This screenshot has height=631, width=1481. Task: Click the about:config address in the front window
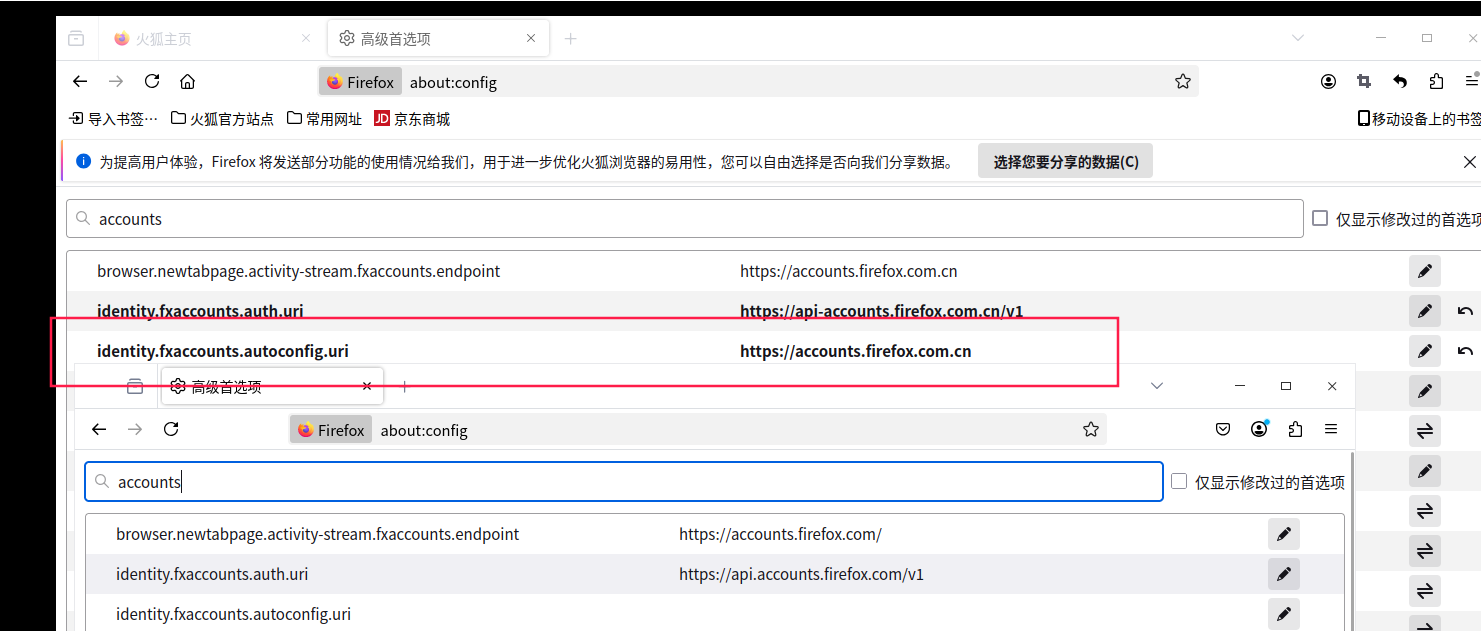pyautogui.click(x=424, y=431)
